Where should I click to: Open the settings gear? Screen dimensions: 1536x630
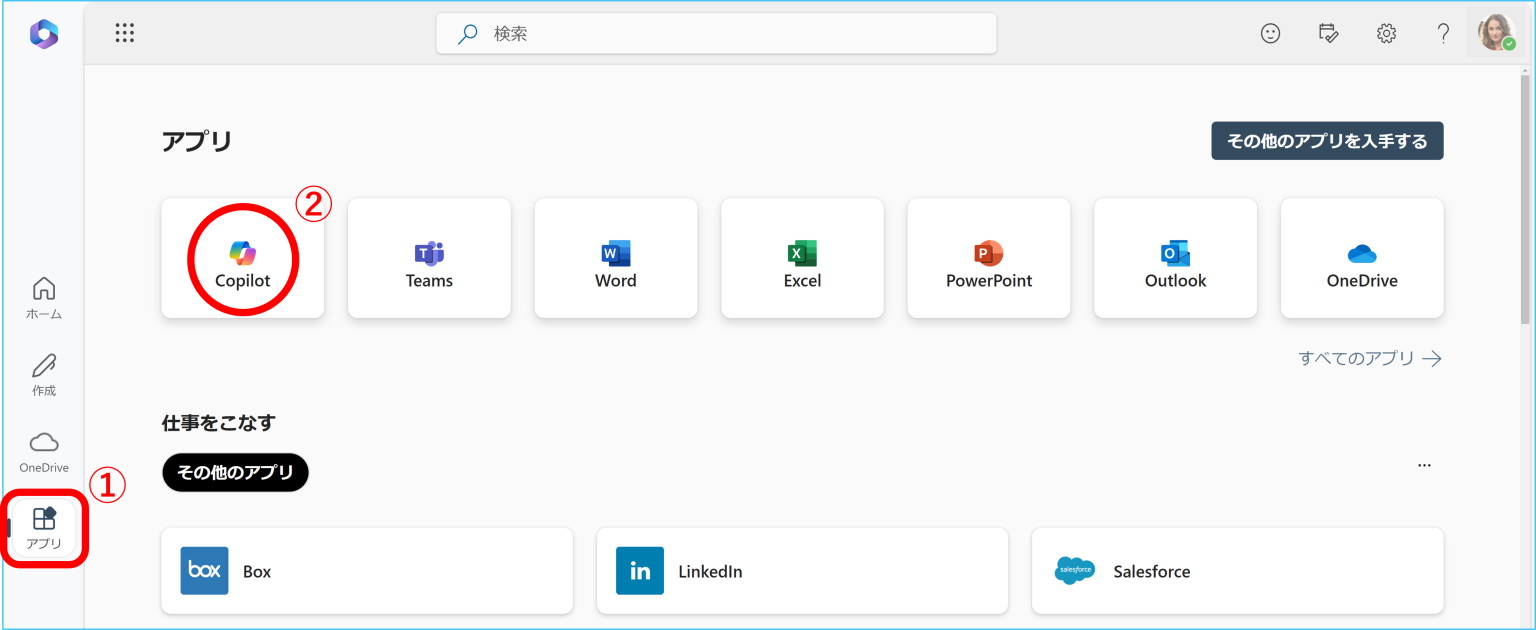point(1386,32)
